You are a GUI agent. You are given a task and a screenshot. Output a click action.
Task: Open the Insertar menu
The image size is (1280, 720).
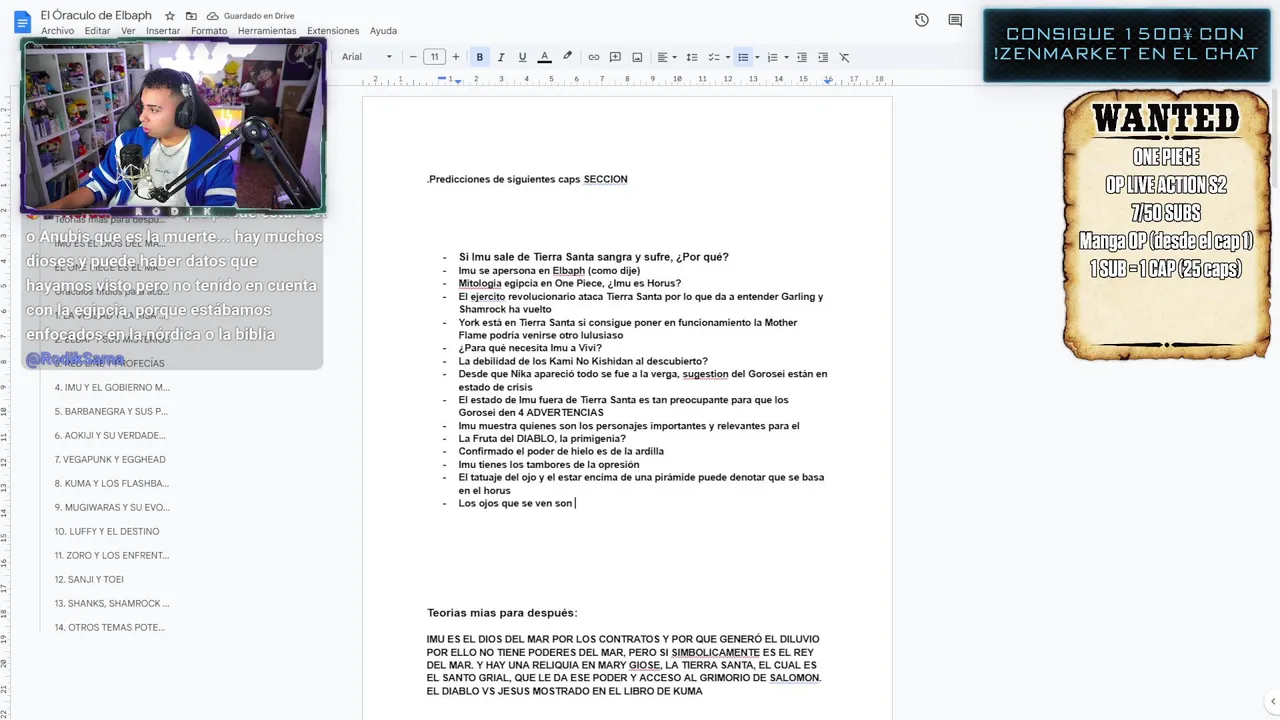163,31
